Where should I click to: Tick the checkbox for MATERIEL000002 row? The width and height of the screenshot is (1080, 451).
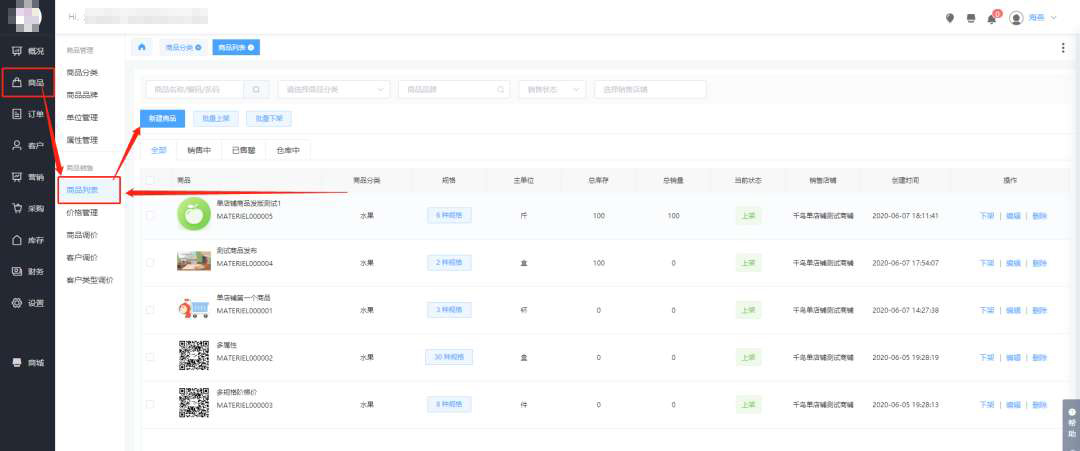[x=151, y=357]
